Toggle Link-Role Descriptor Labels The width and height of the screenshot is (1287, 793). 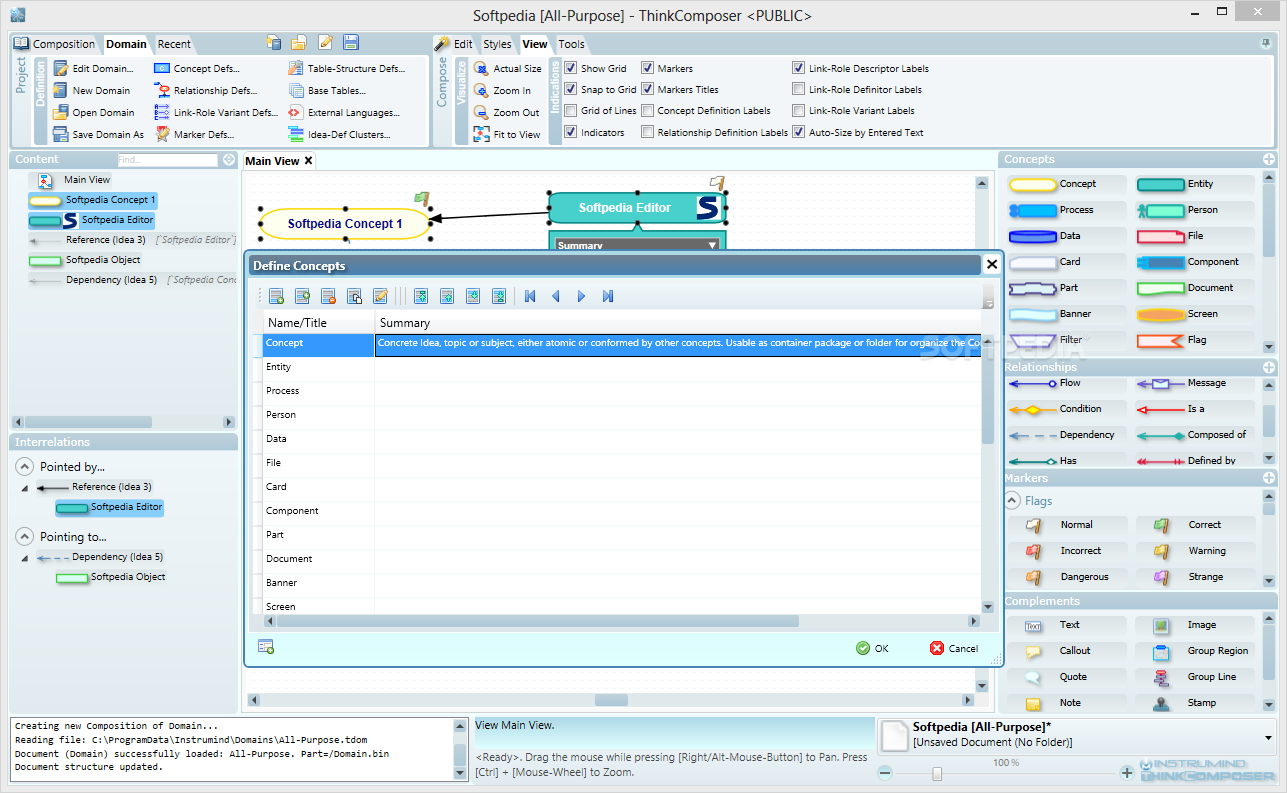(x=799, y=69)
